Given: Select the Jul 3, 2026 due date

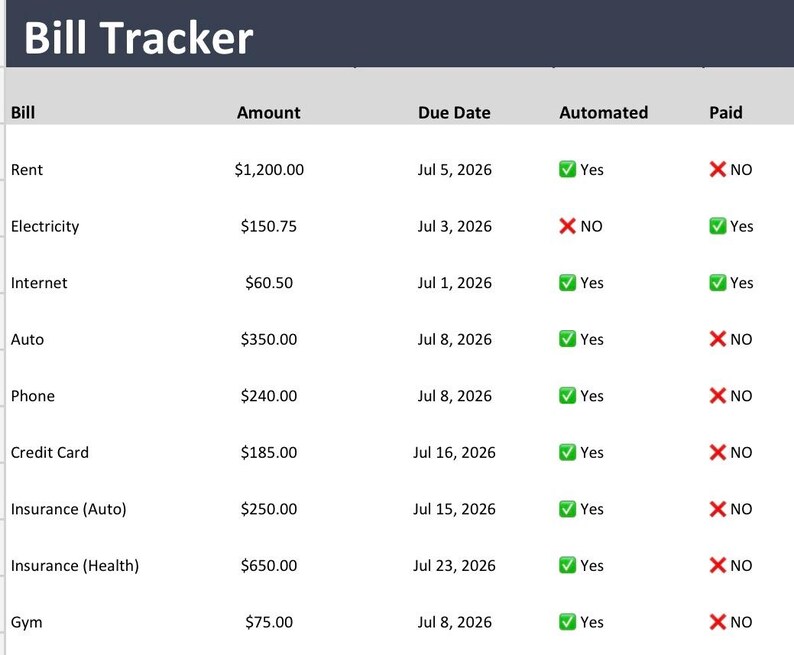Looking at the screenshot, I should tap(454, 226).
